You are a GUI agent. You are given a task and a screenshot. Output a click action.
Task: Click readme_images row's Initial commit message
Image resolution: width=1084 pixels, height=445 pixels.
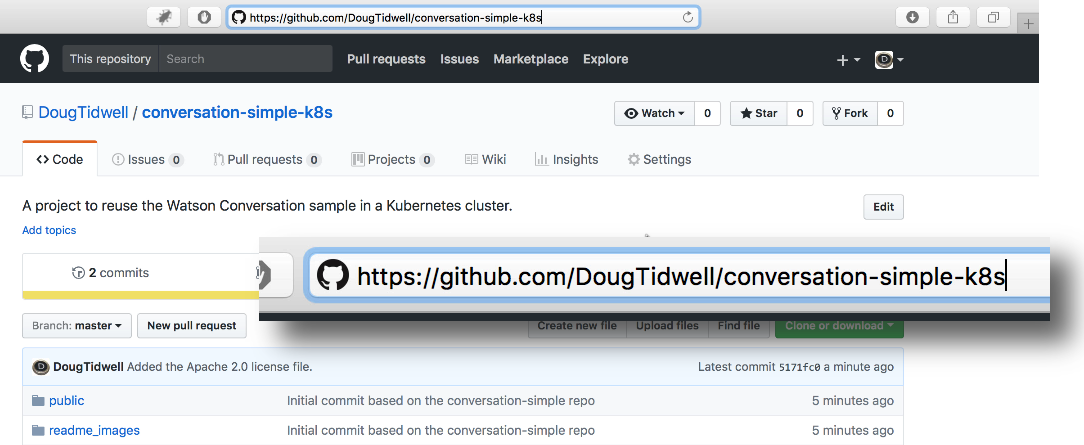[x=440, y=430]
